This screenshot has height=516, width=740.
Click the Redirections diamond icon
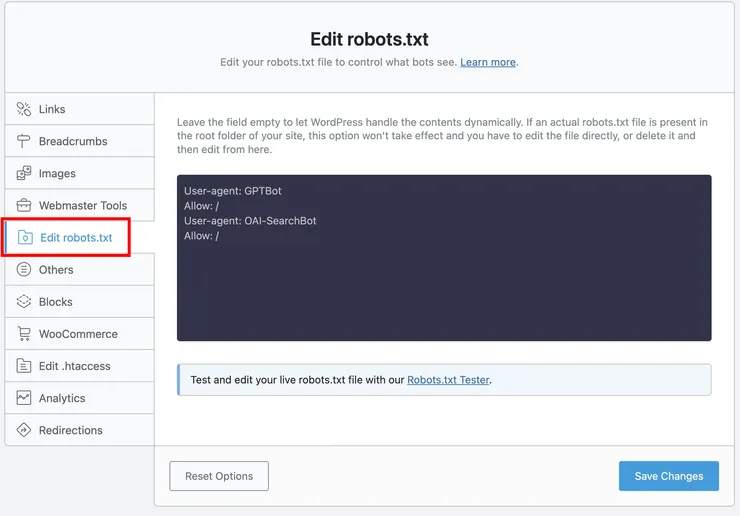24,430
